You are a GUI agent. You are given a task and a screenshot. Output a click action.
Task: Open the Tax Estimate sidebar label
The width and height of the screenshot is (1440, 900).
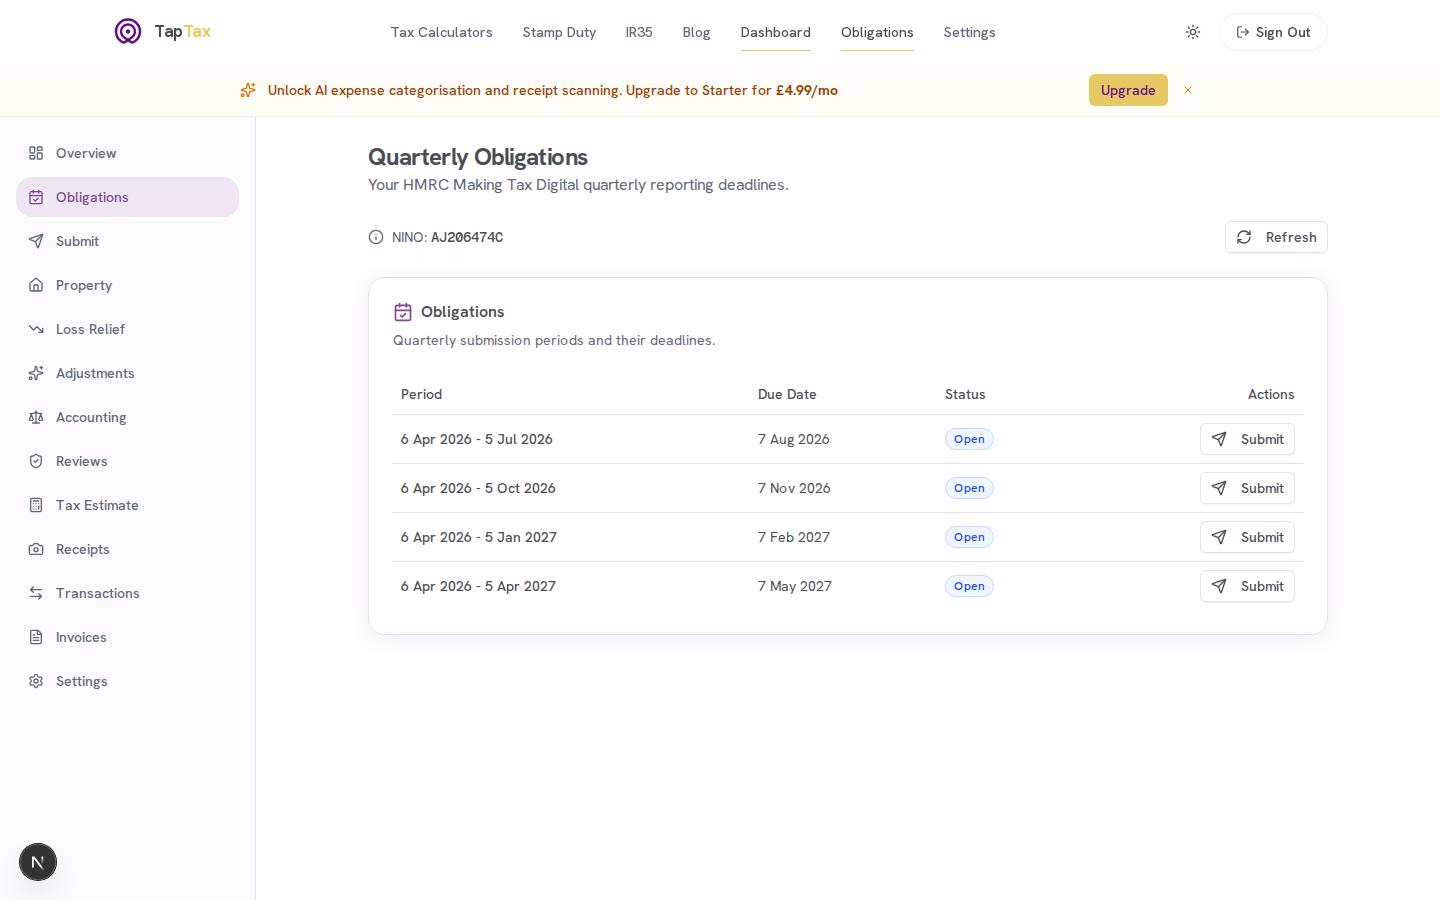[x=97, y=505]
